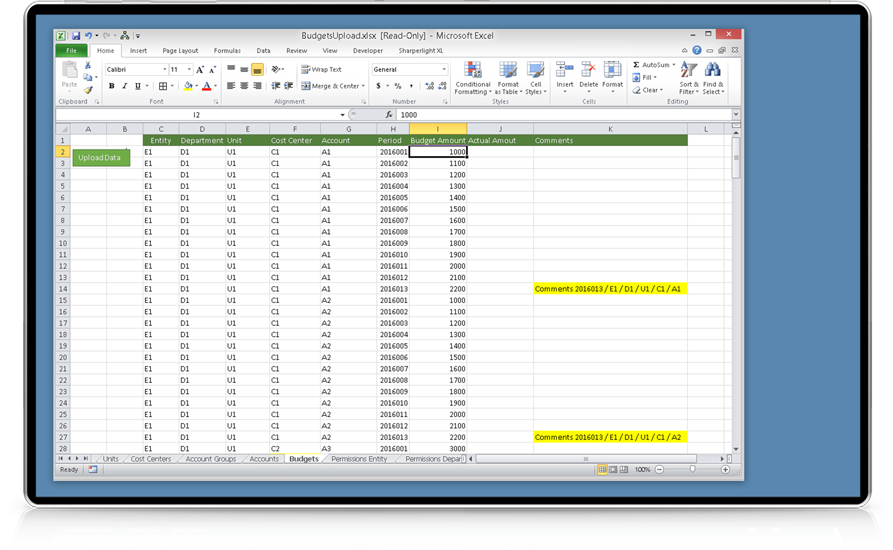Click Delete cells button

point(588,78)
